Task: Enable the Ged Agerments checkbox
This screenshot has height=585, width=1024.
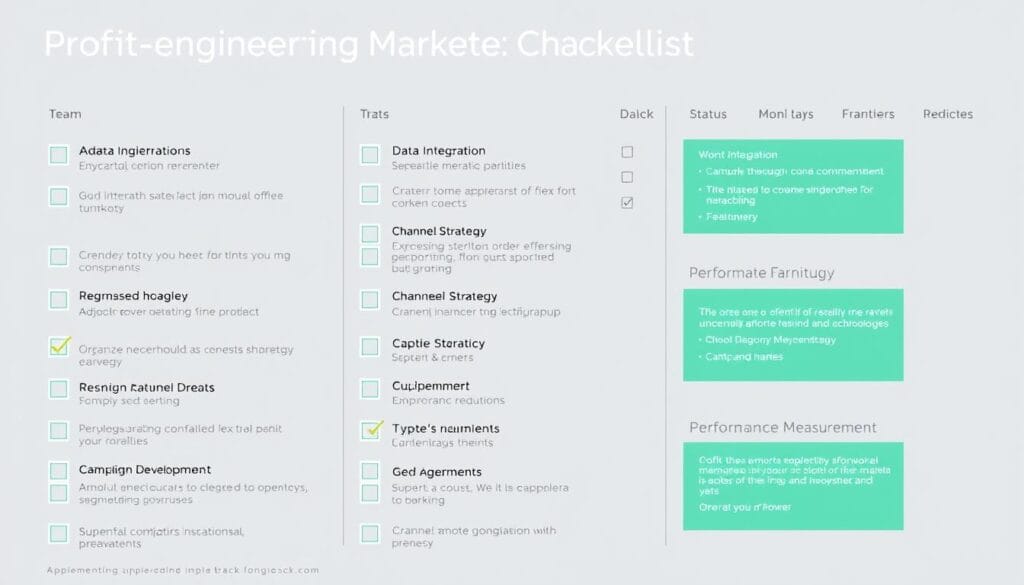Action: click(370, 471)
